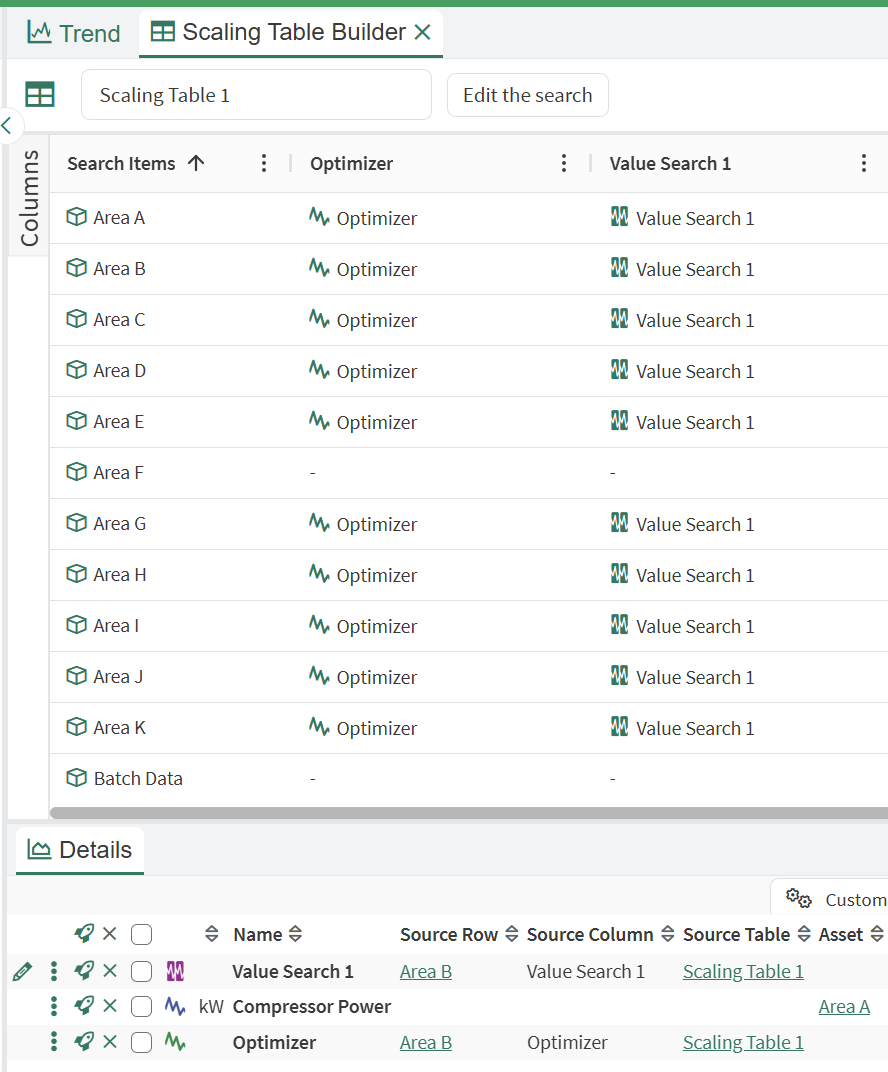Click the rocket icon for Compressor Power
The width and height of the screenshot is (888, 1072).
(84, 1006)
